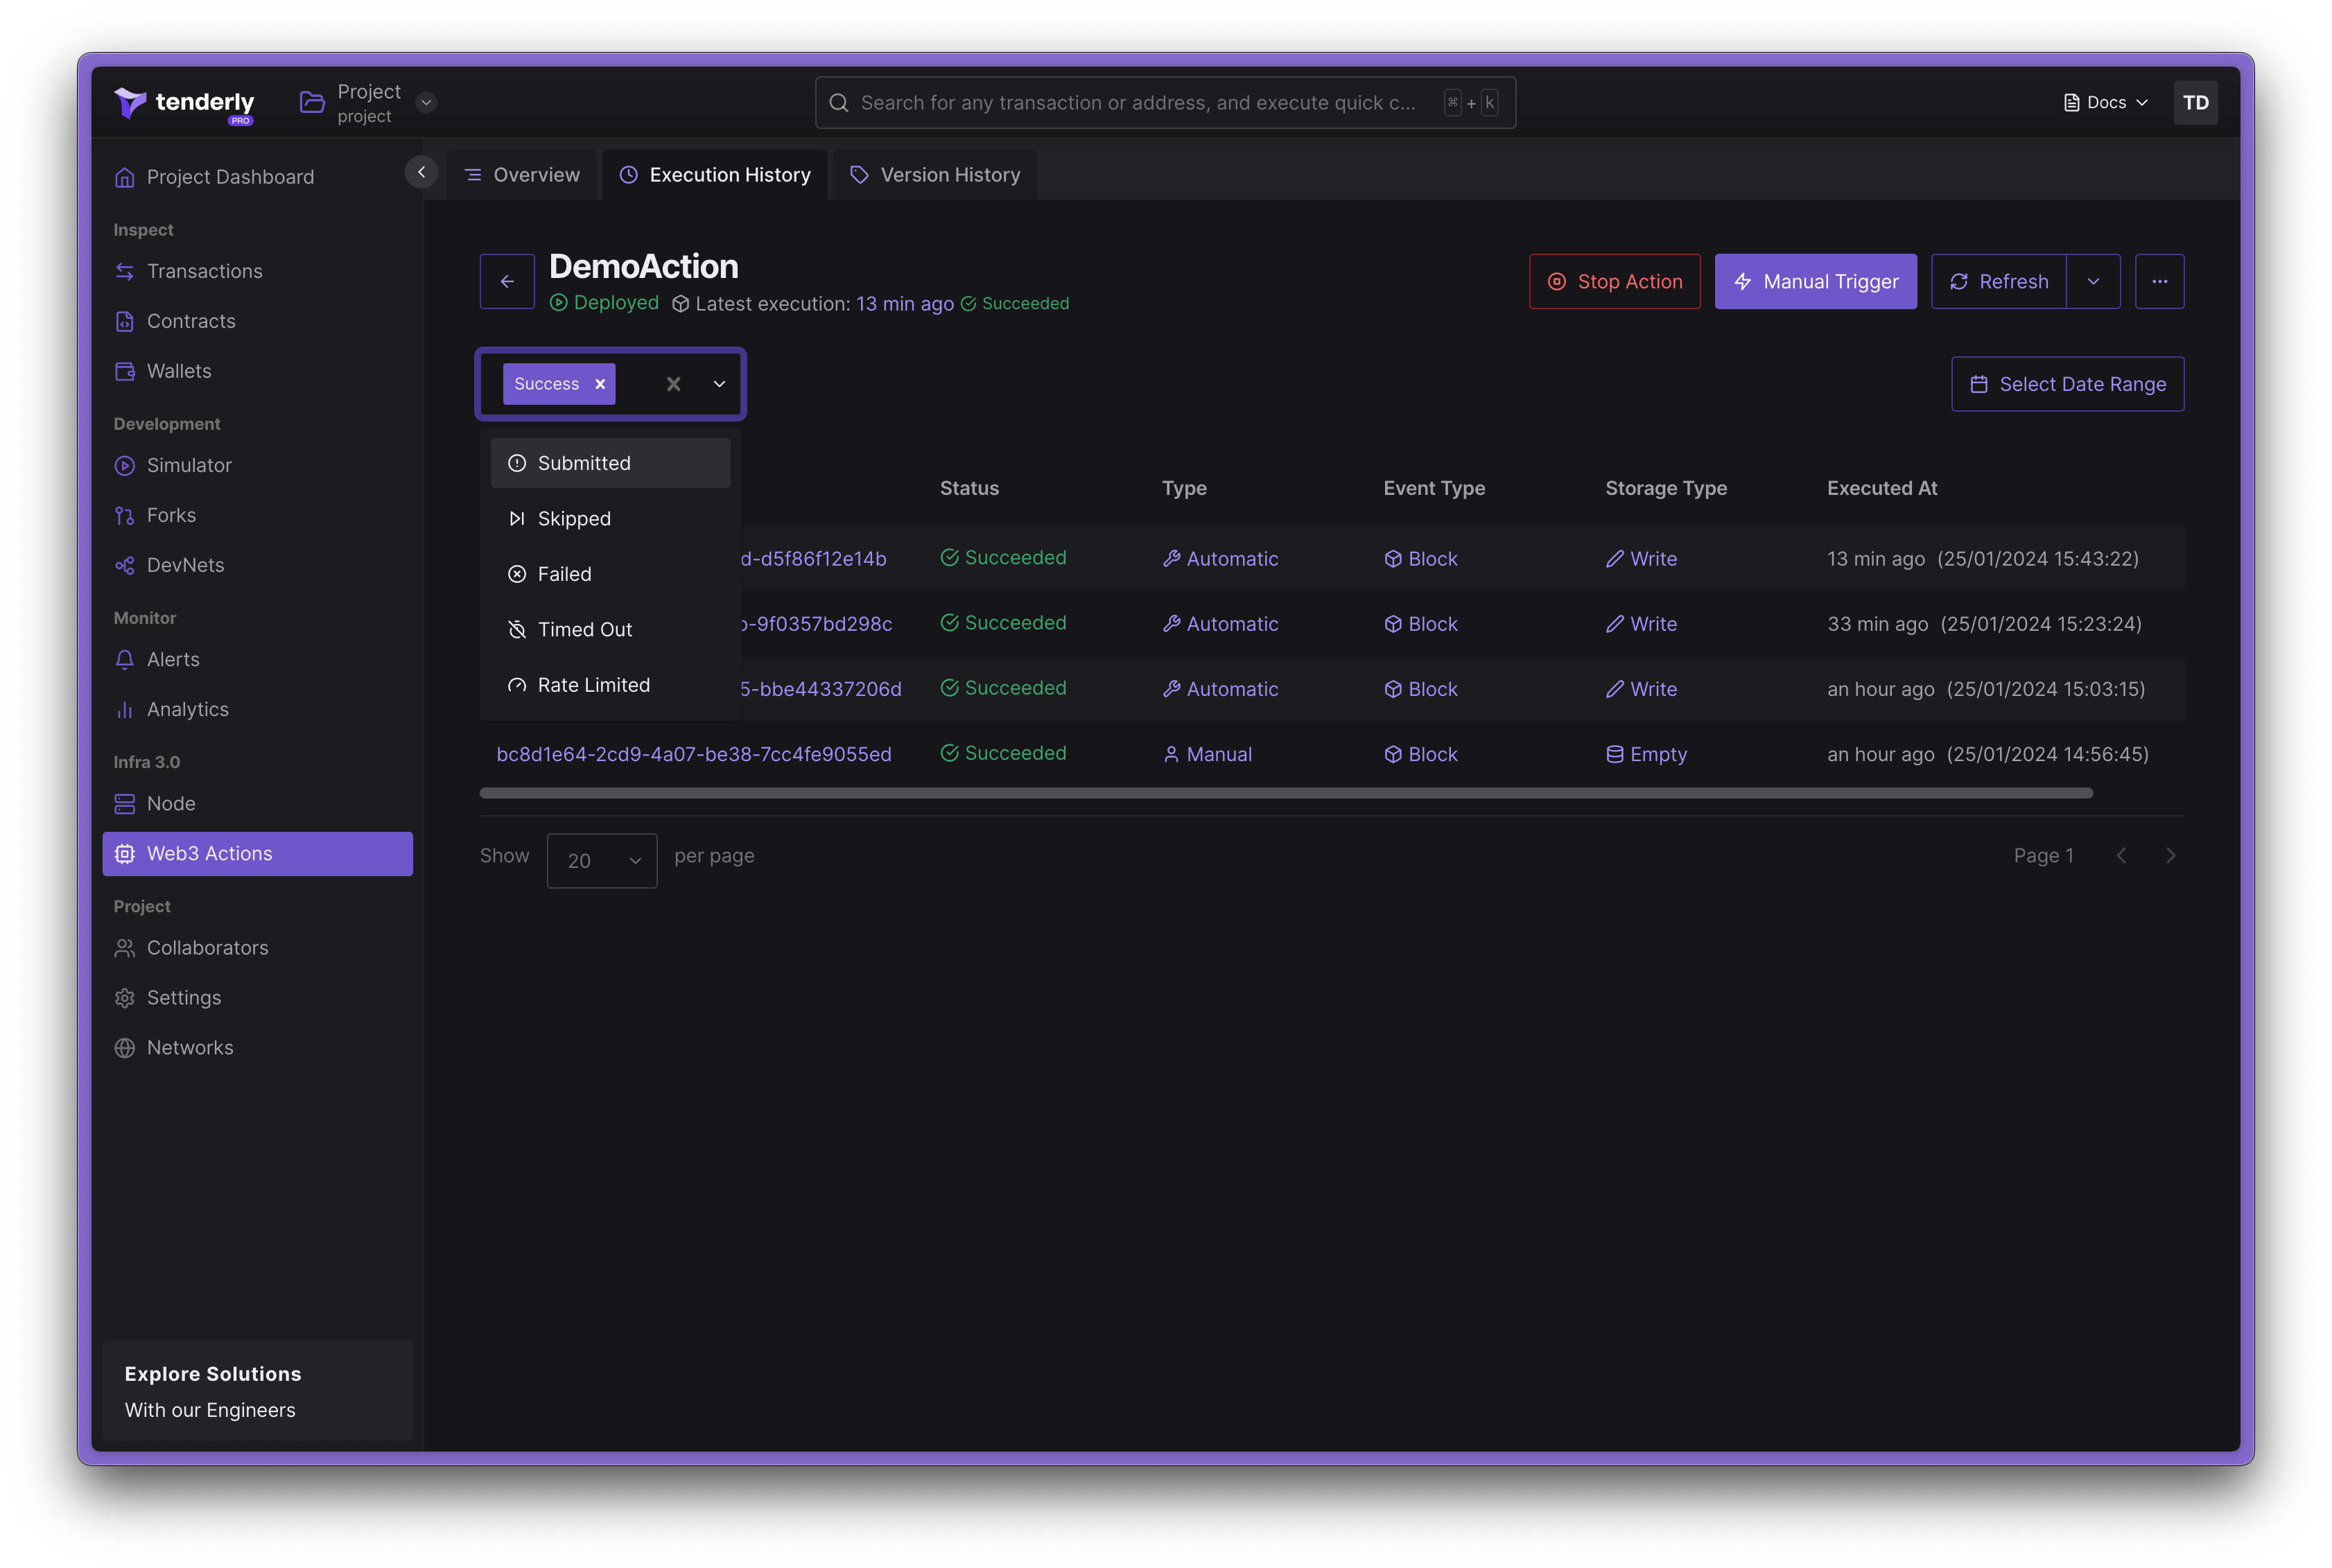Expand the Project switcher chevron
This screenshot has height=1568, width=2332.
(x=426, y=102)
